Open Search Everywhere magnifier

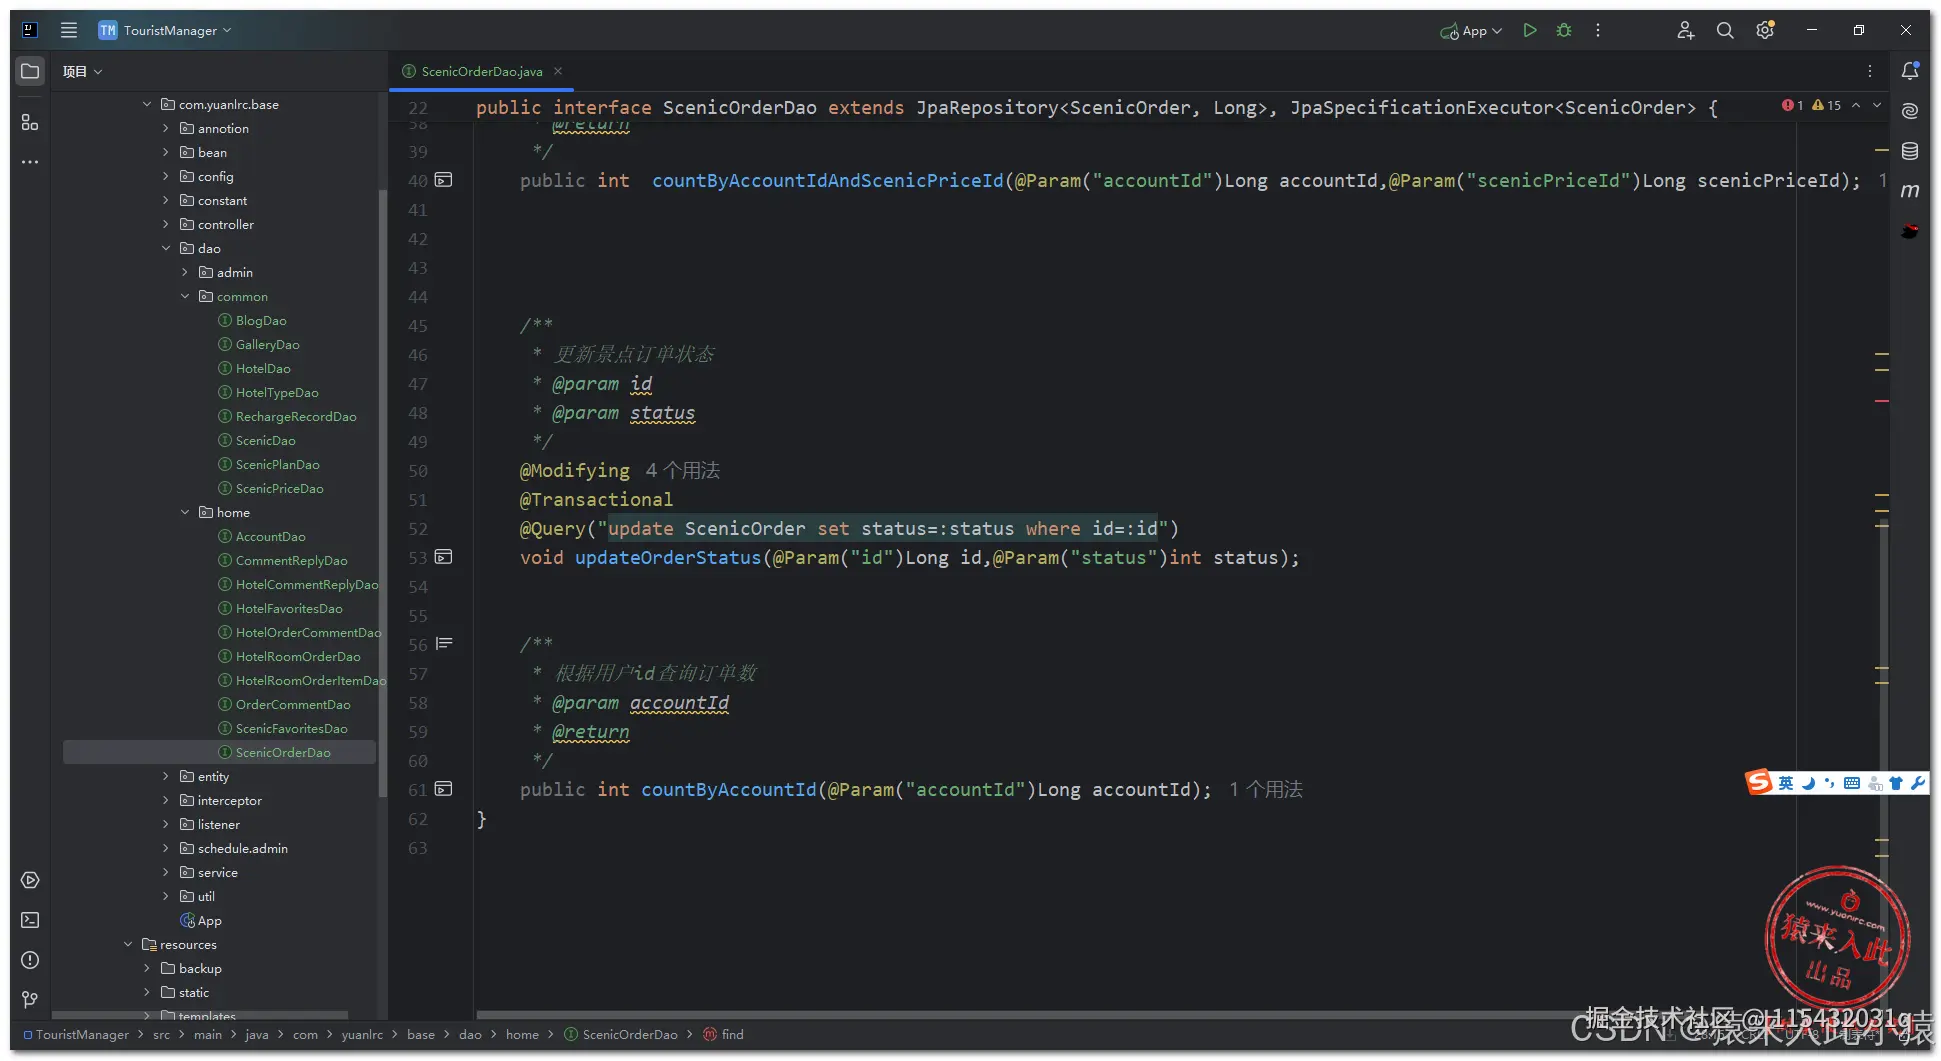click(1725, 30)
